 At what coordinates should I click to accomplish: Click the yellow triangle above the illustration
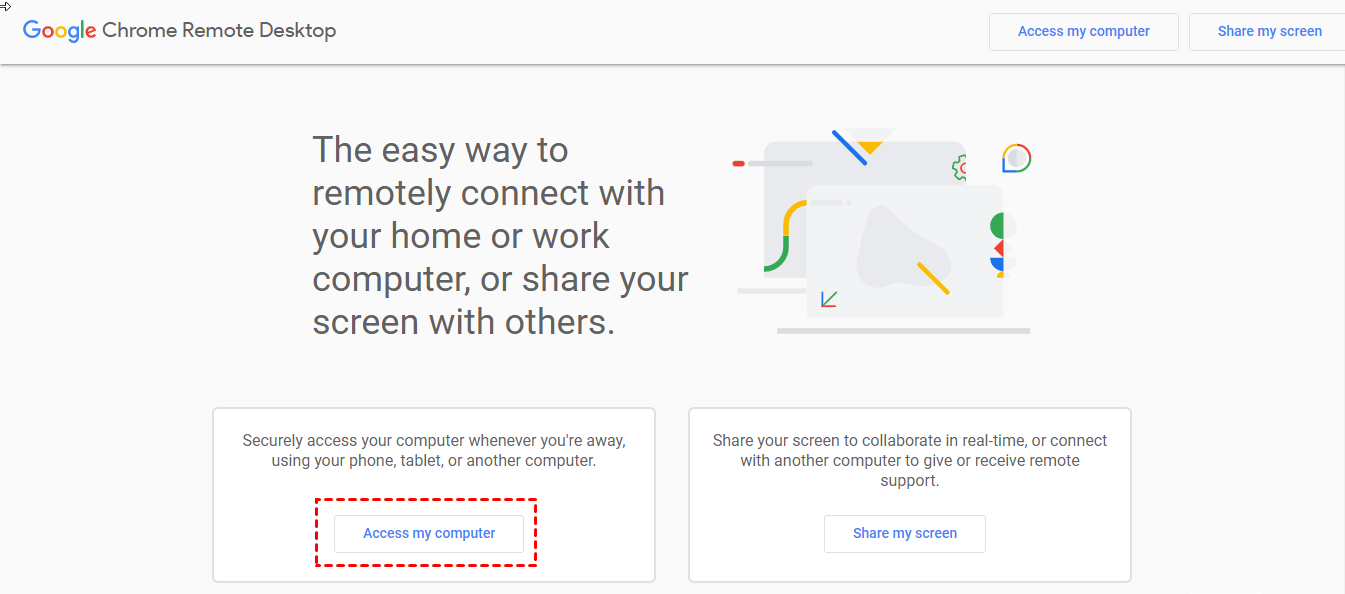click(871, 146)
